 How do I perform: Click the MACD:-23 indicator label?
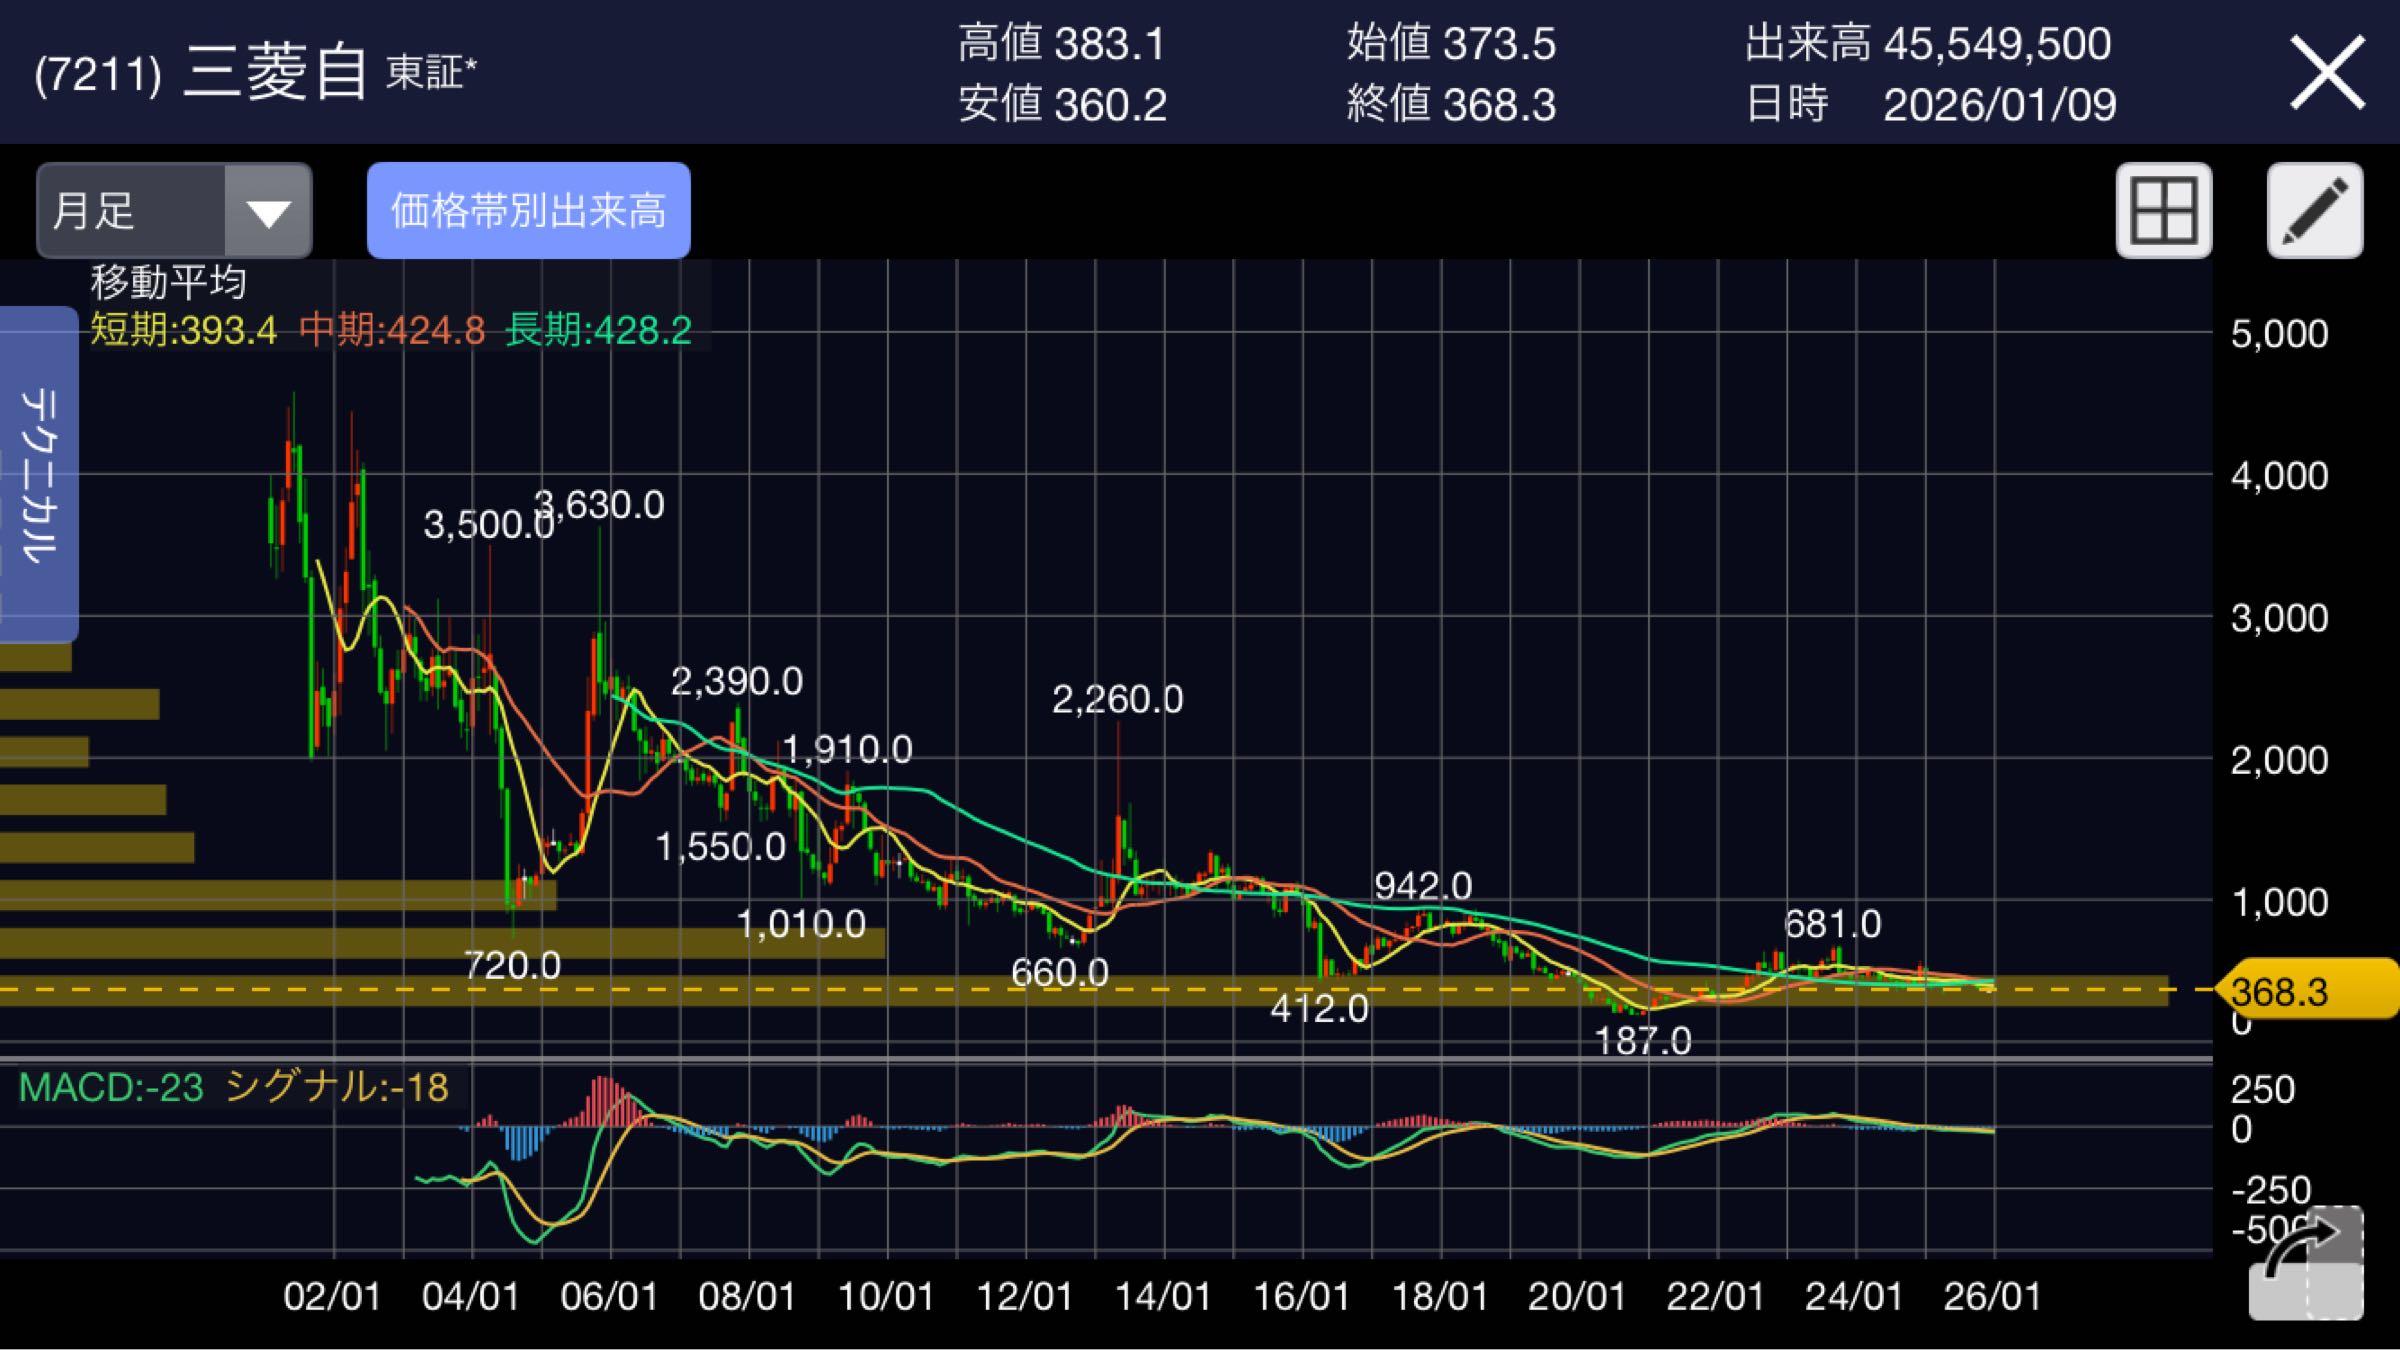click(x=110, y=1087)
